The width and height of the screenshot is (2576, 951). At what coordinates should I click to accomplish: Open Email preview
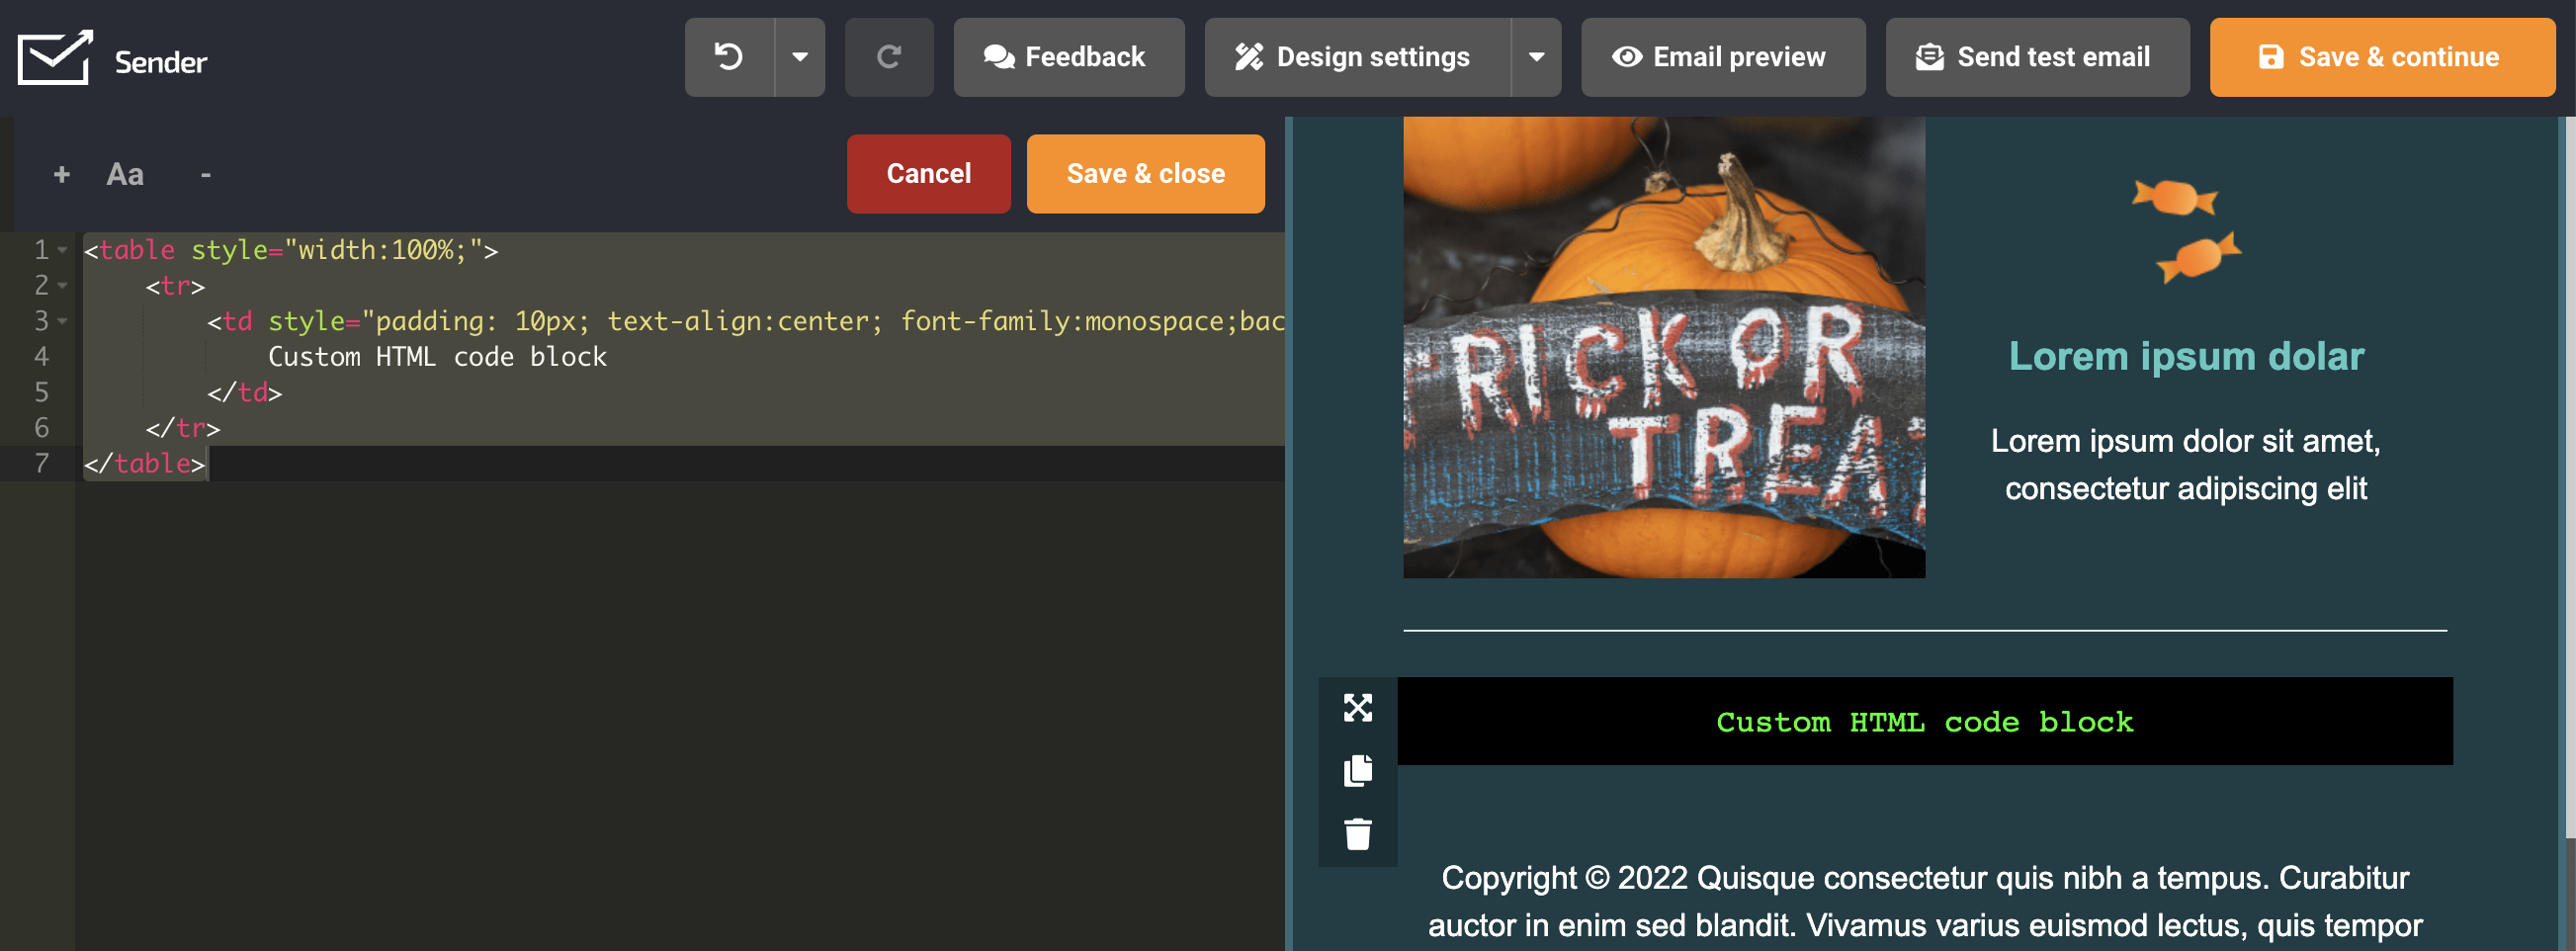click(x=1722, y=57)
